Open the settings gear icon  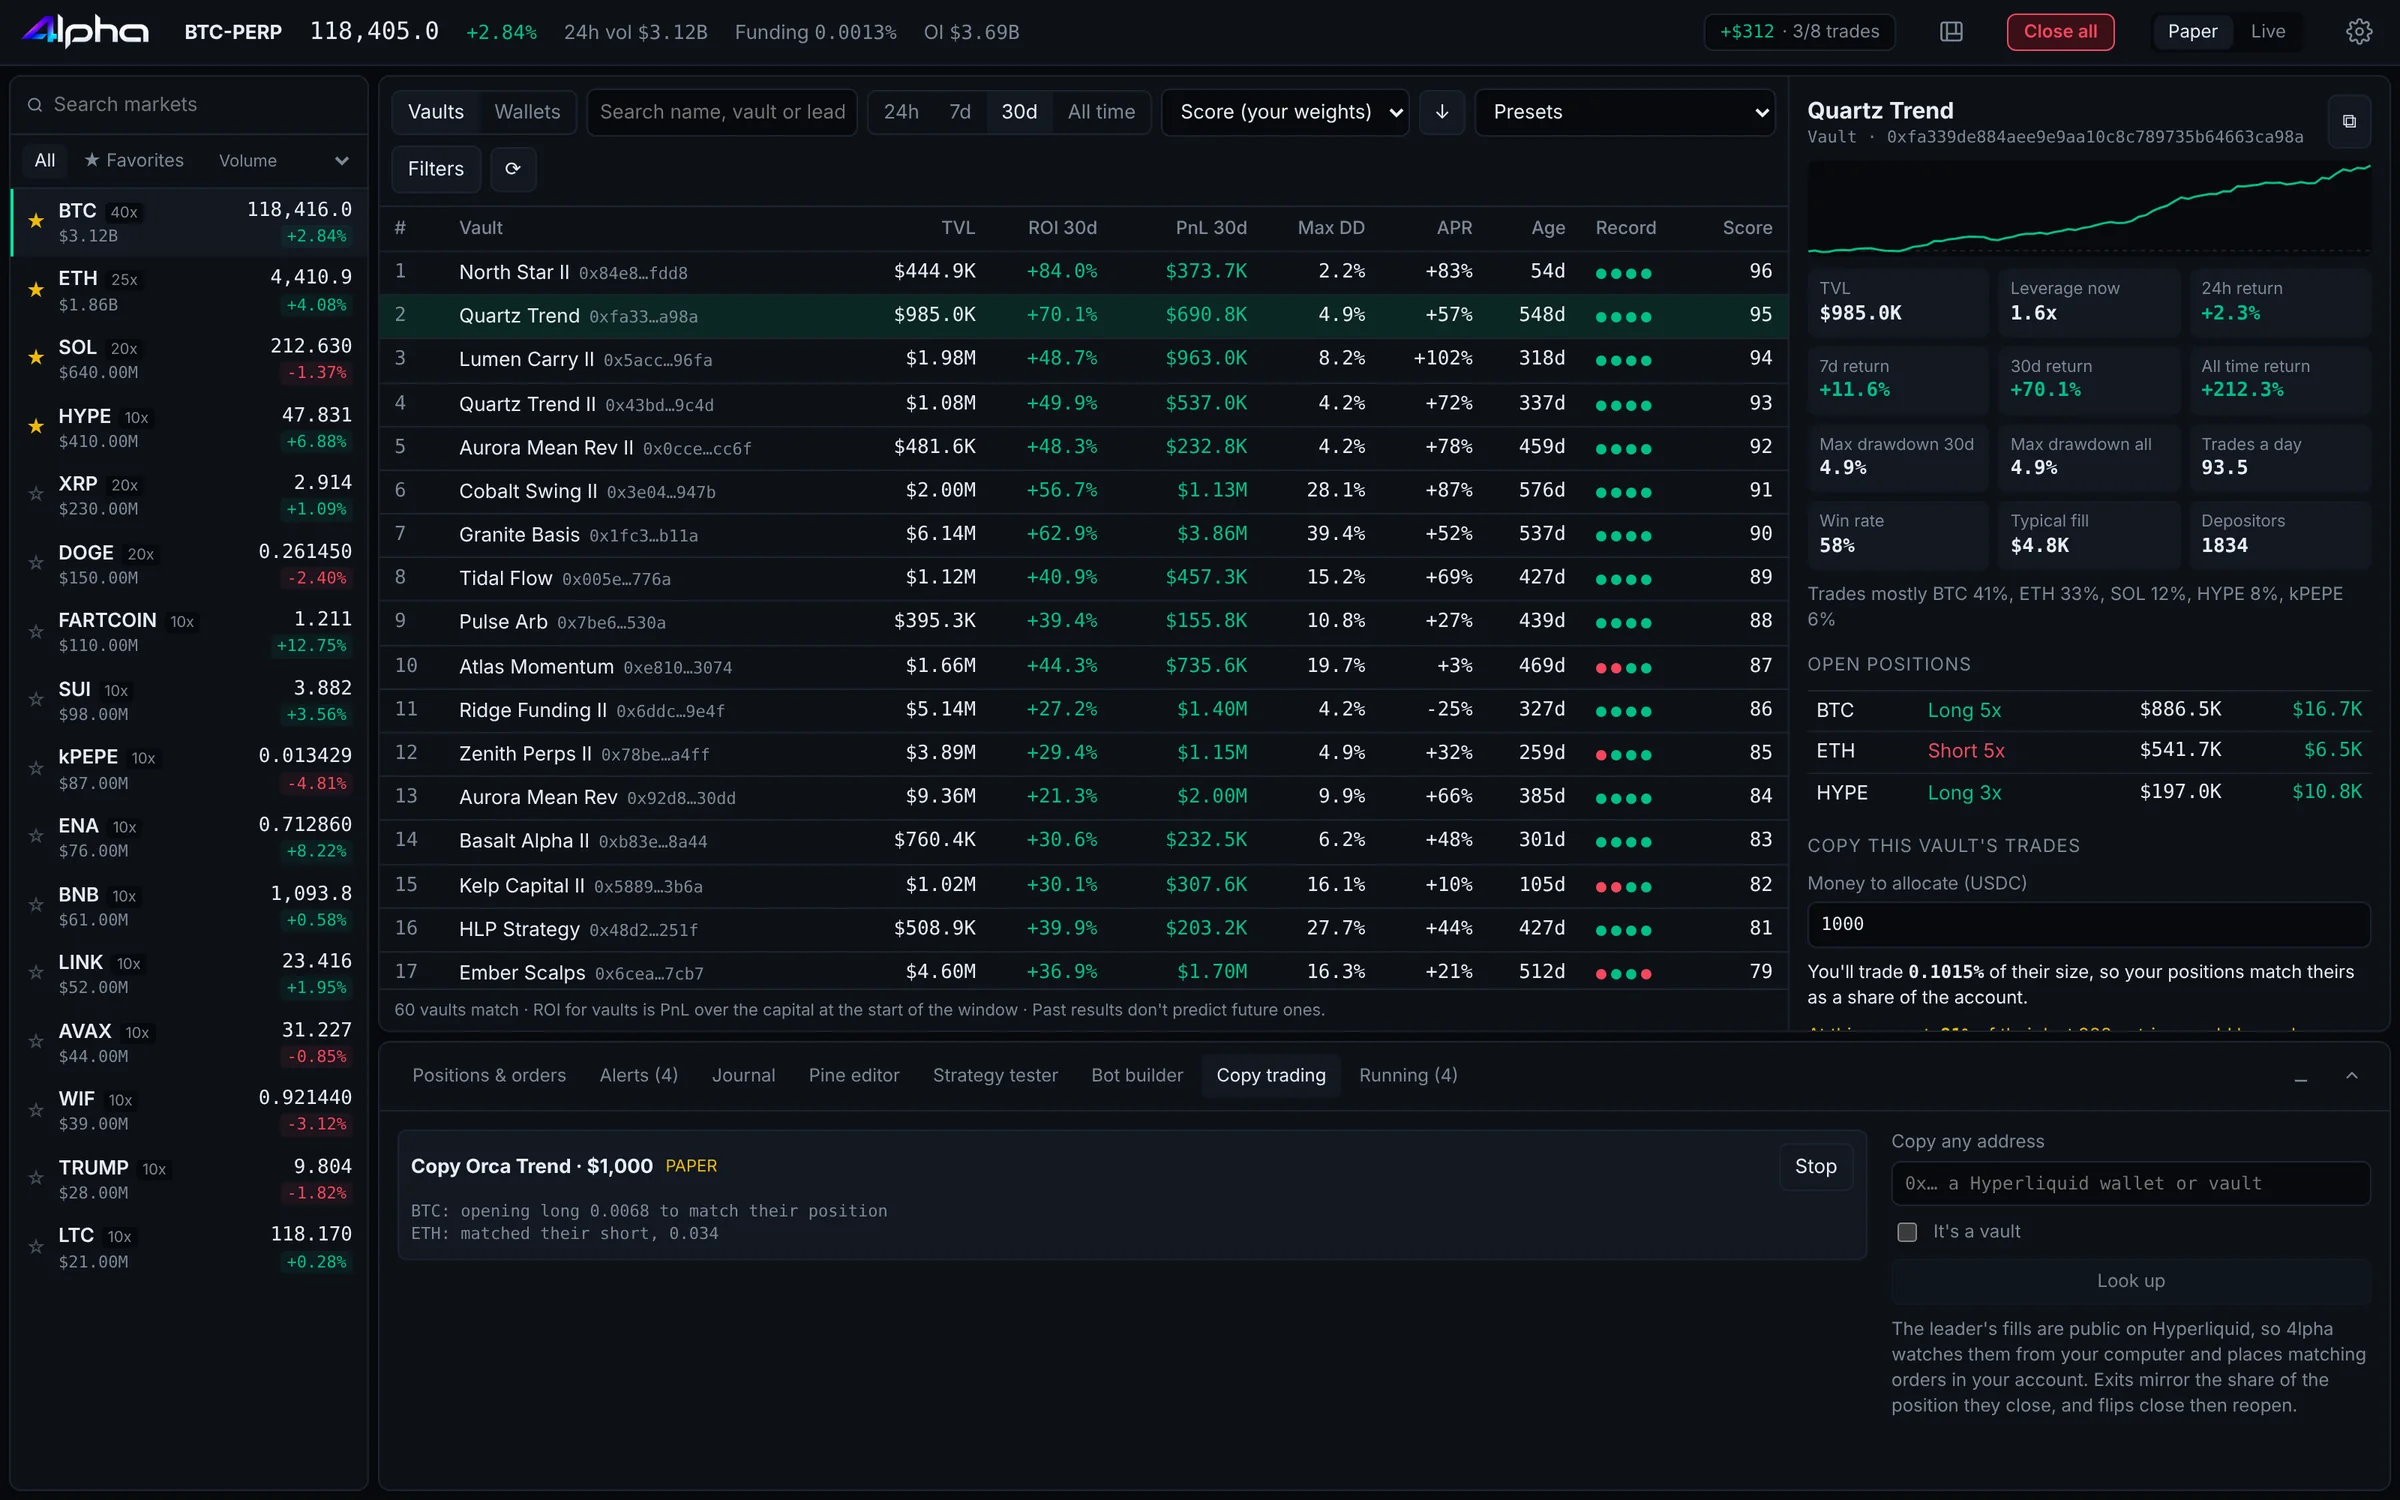click(x=2359, y=32)
